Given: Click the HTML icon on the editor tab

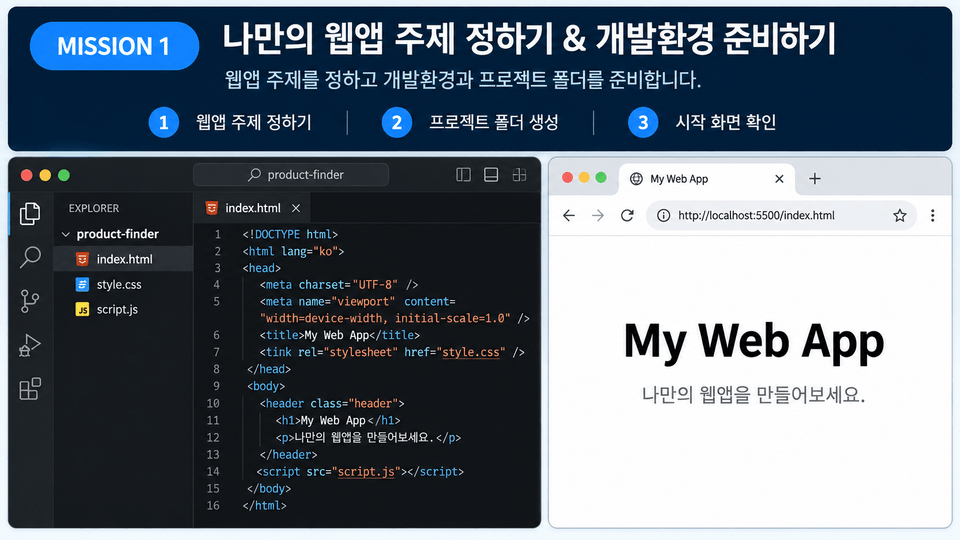Looking at the screenshot, I should pos(211,208).
